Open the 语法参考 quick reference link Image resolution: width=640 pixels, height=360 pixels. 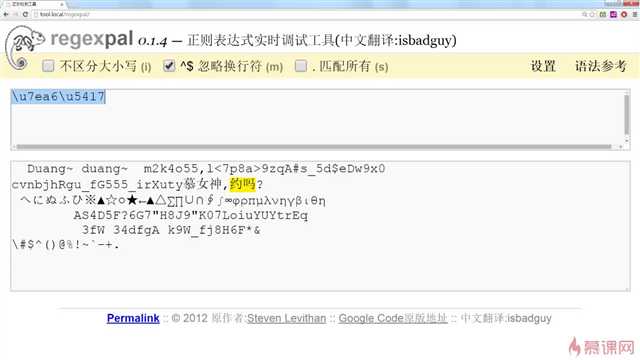[x=600, y=66]
